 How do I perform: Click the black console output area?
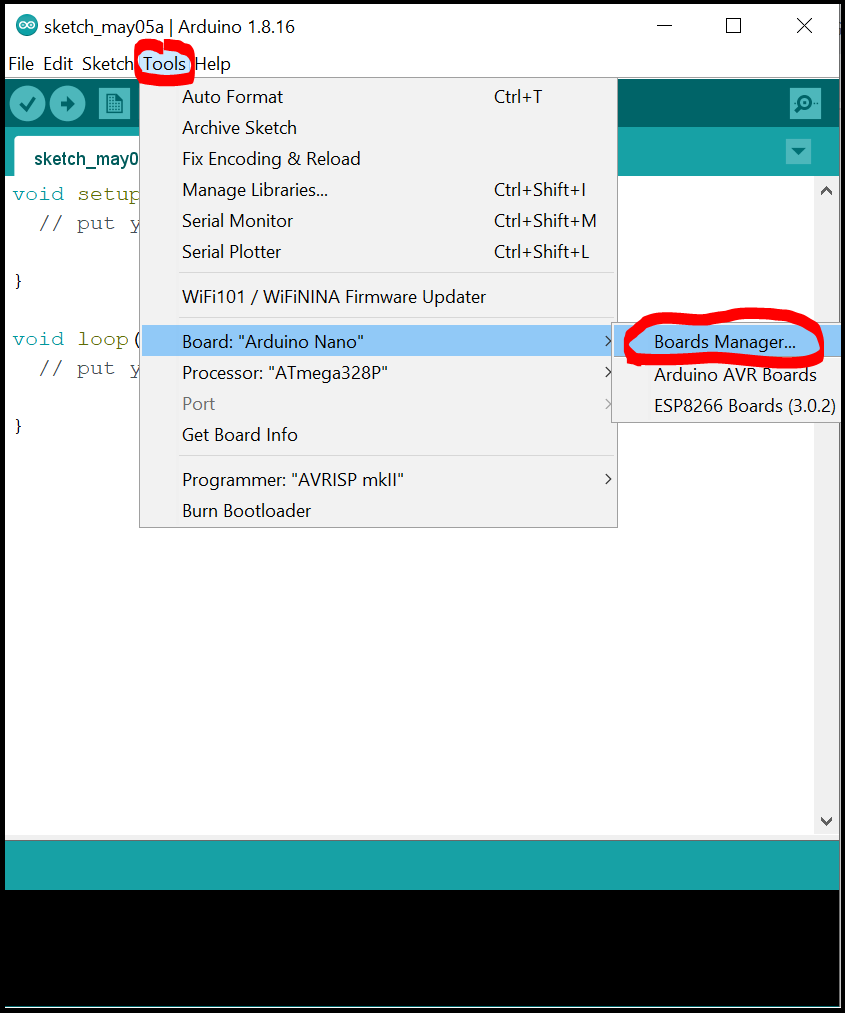[422, 947]
